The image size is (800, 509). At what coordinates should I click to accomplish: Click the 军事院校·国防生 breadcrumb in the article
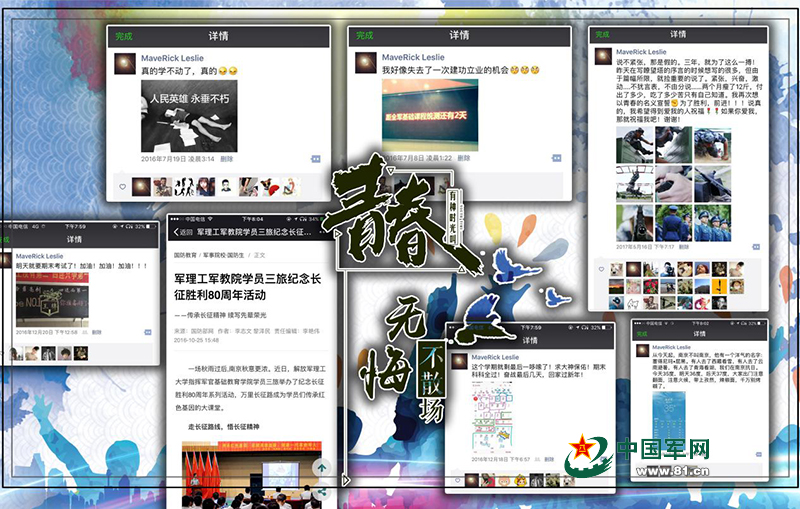[224, 255]
